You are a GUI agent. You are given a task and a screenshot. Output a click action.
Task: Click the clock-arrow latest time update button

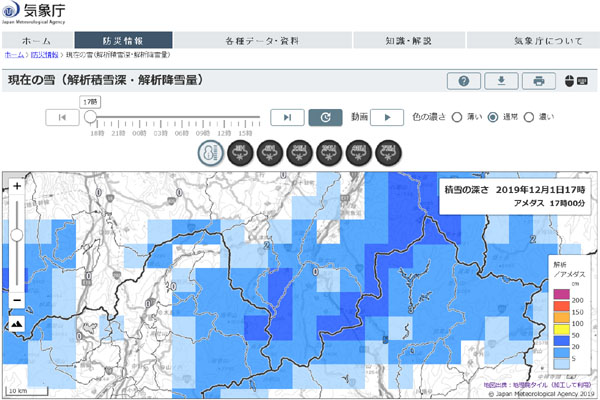(x=325, y=117)
